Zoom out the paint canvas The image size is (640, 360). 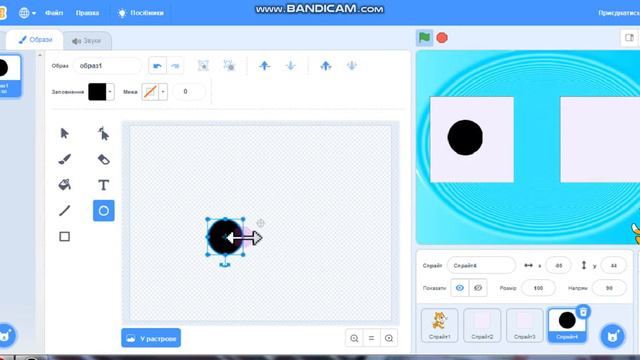tap(354, 338)
